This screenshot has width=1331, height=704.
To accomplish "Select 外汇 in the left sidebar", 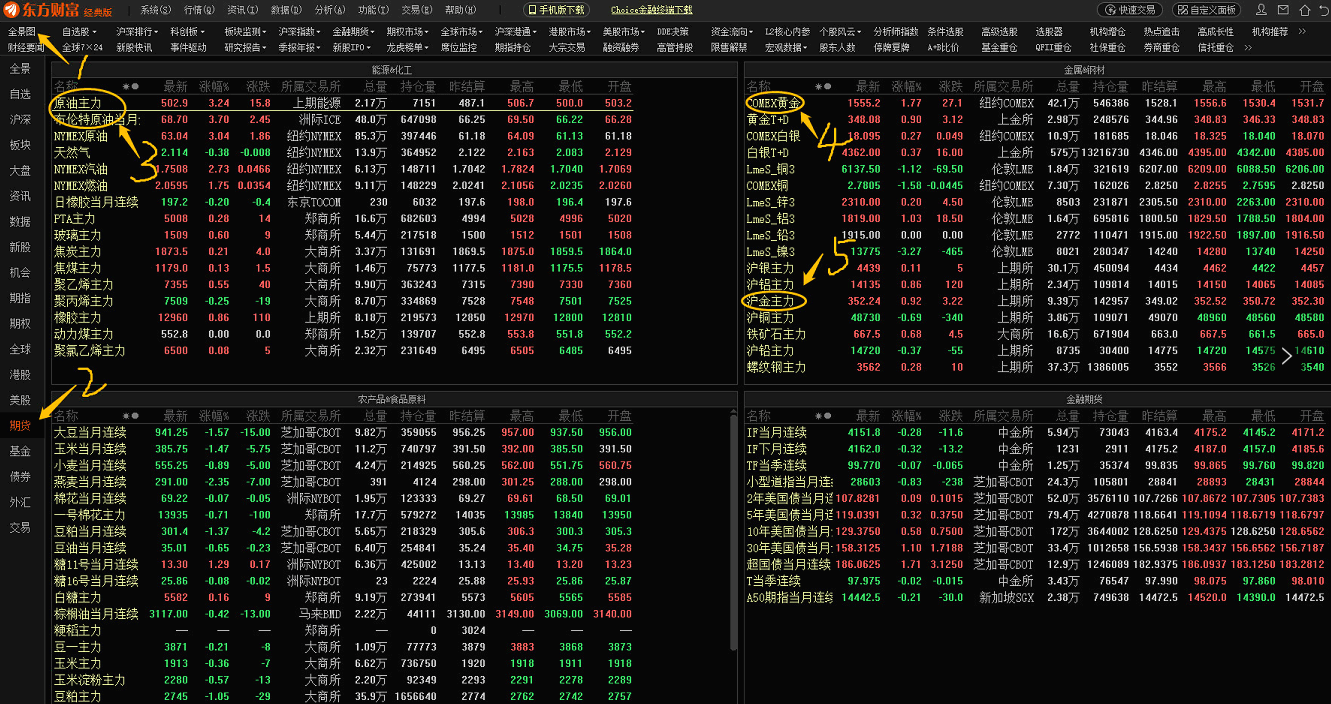I will [20, 502].
